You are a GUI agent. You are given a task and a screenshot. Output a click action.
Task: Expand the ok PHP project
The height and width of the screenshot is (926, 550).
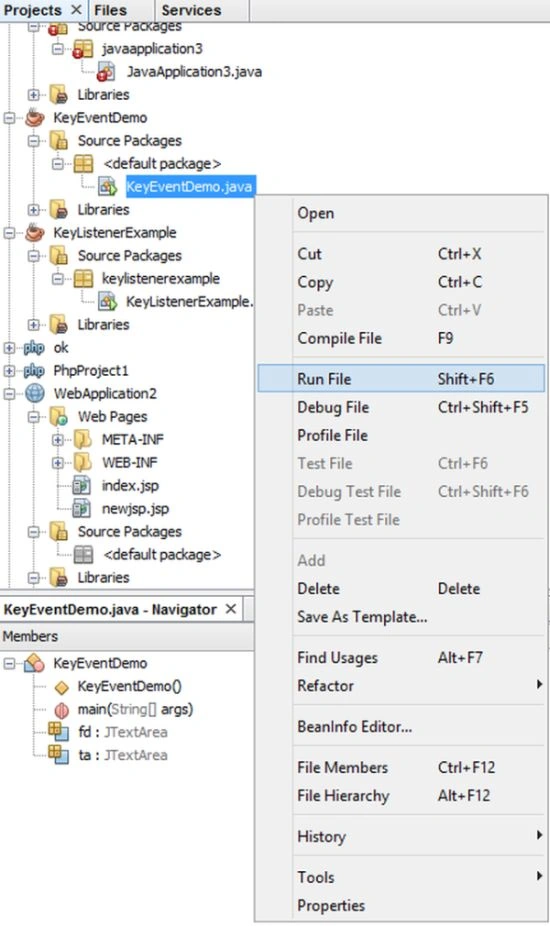pos(9,348)
